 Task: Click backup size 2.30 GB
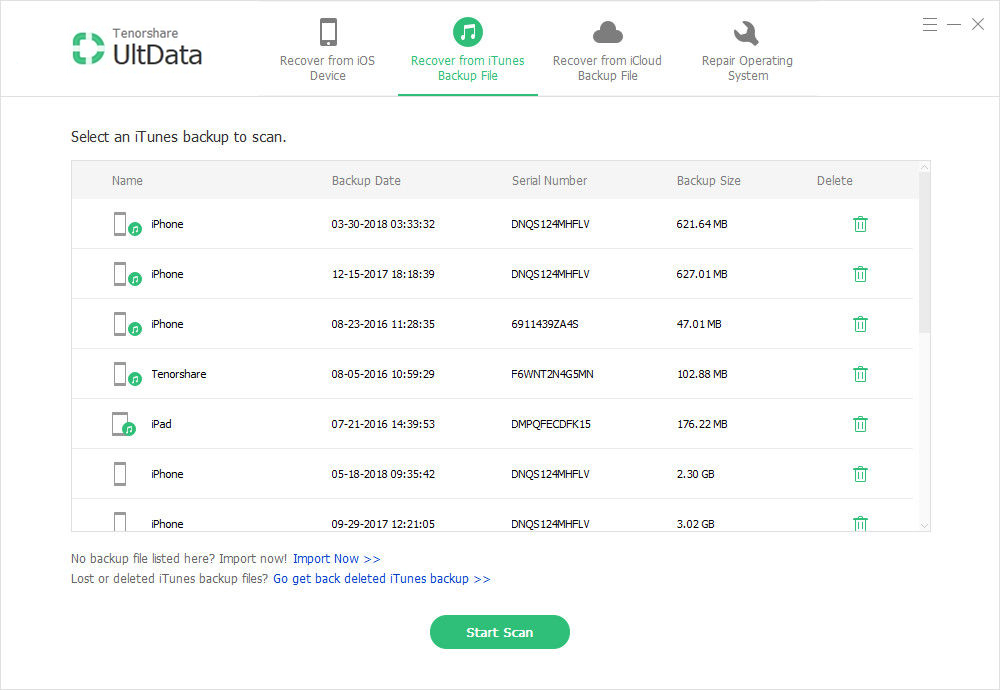pos(695,474)
